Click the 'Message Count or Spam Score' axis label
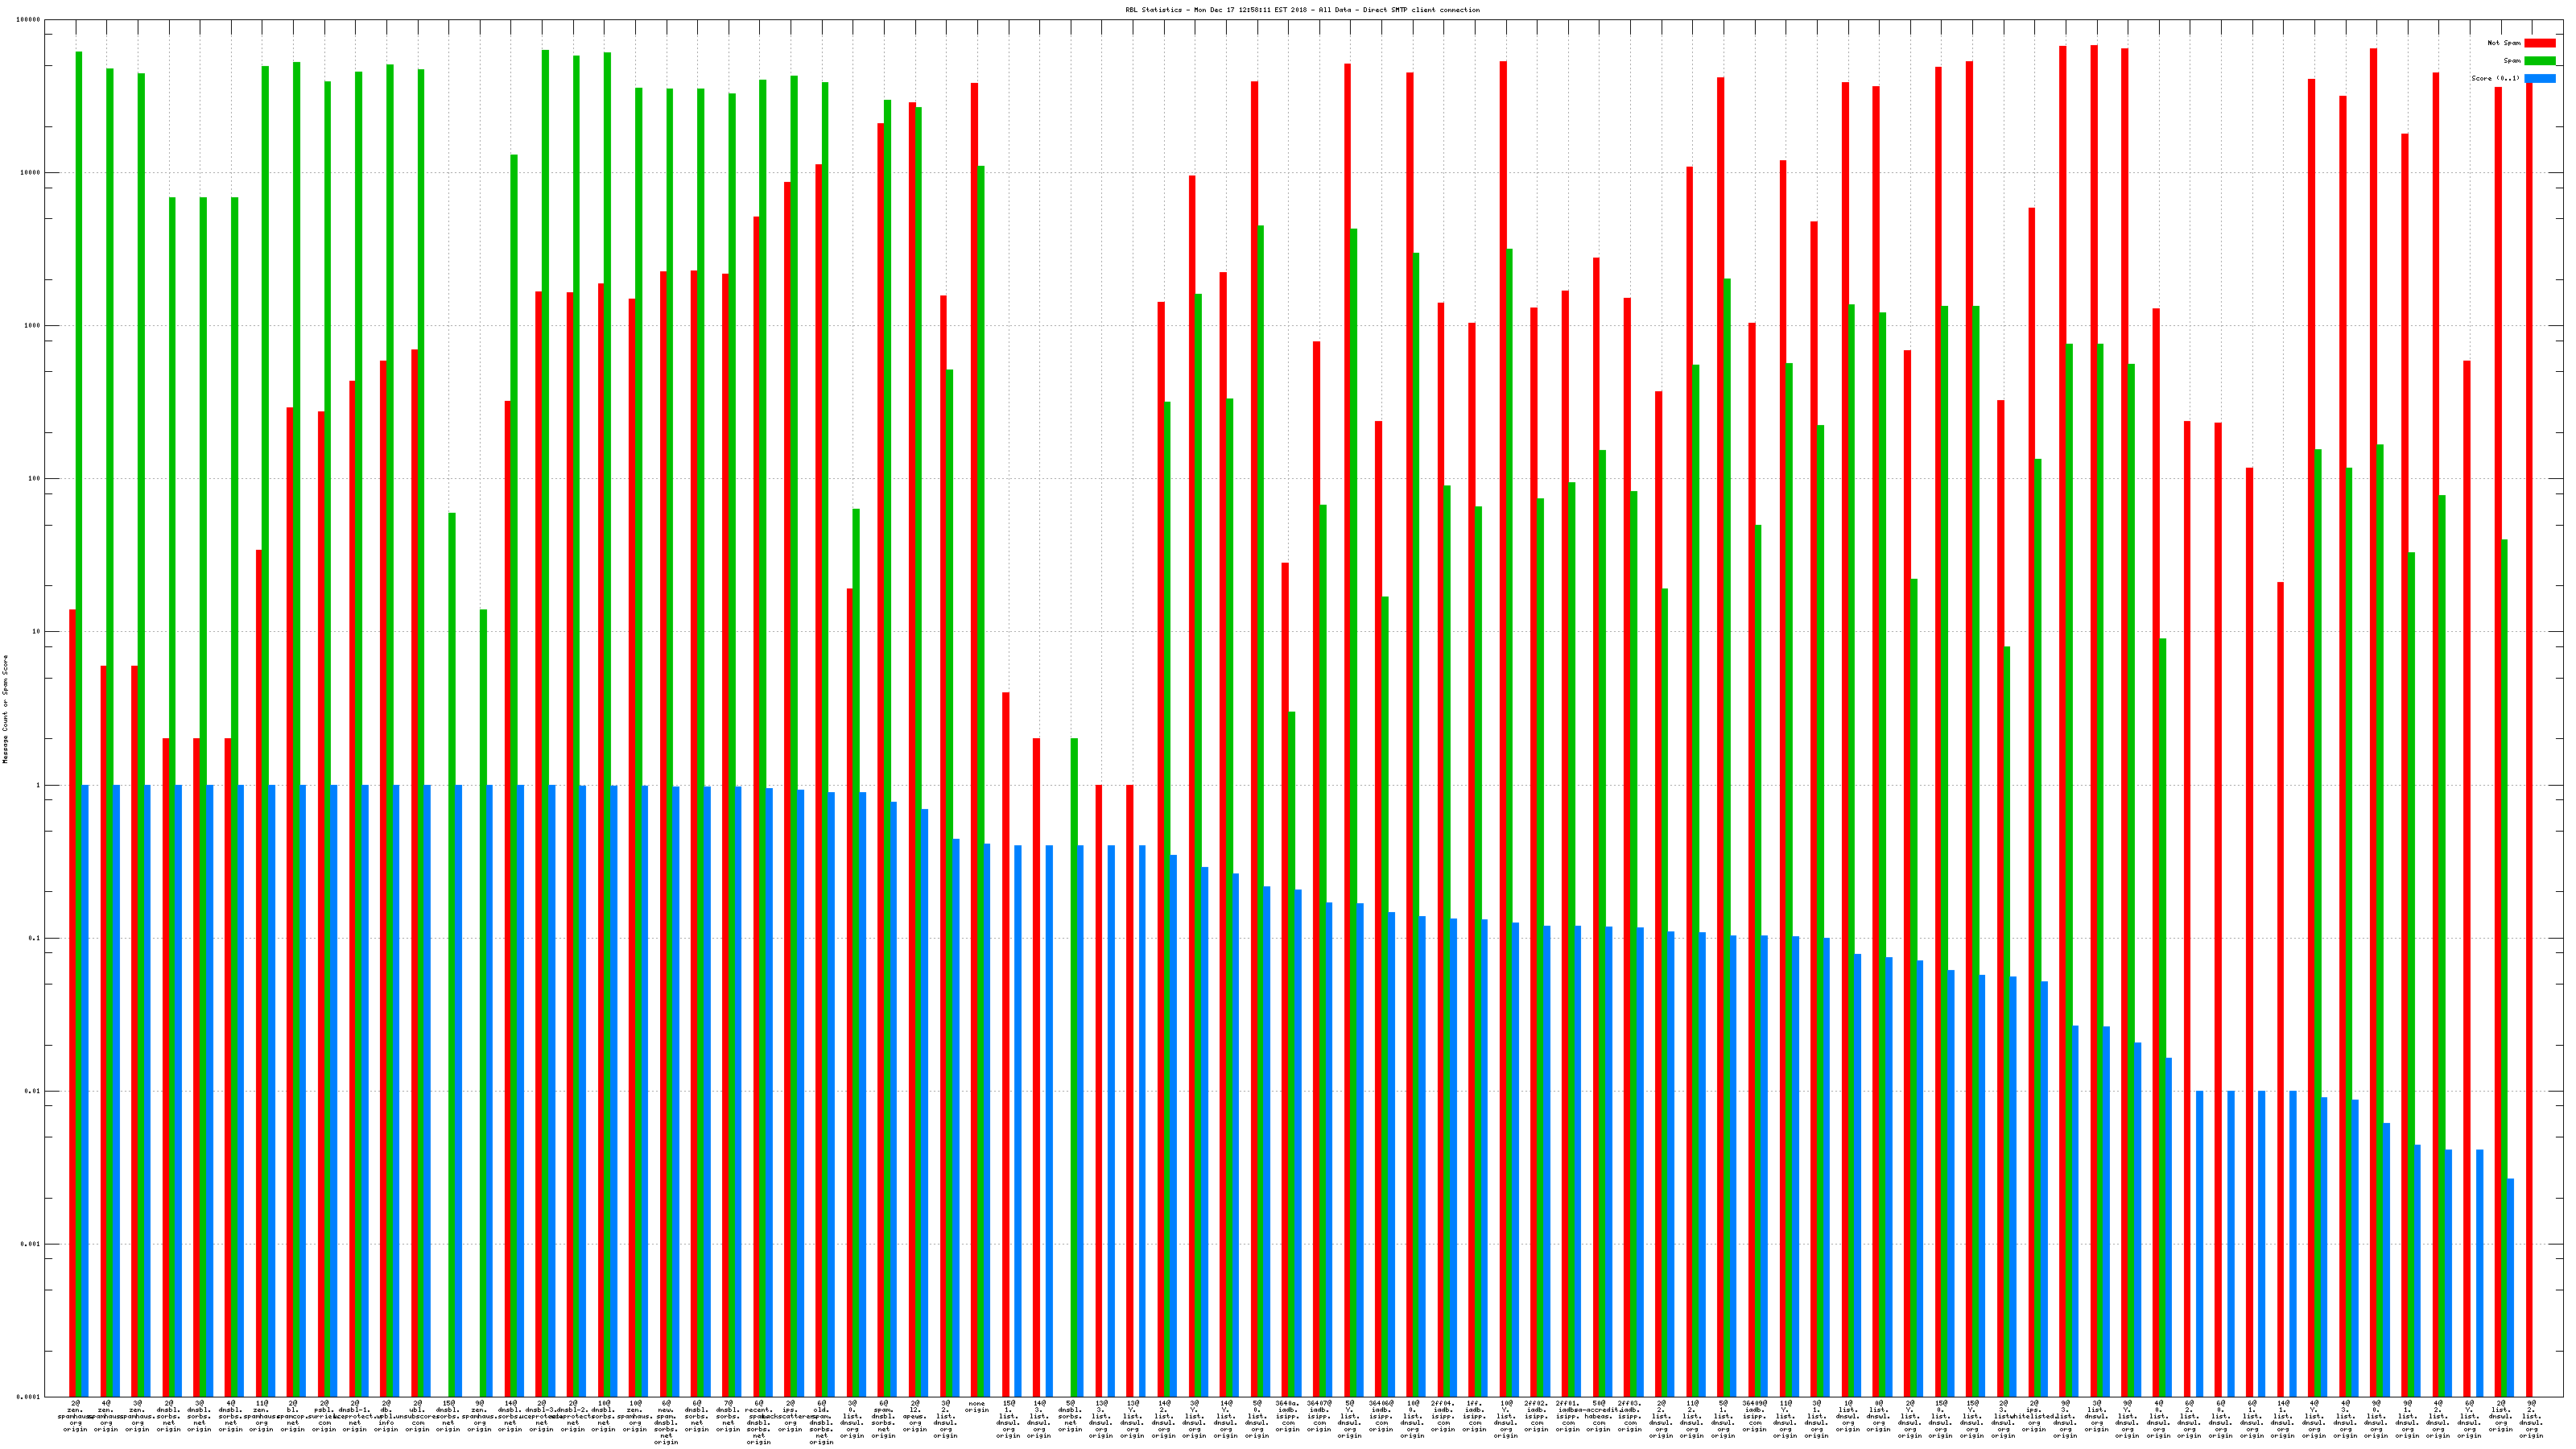Image resolution: width=2576 pixels, height=1449 pixels. (x=5, y=709)
